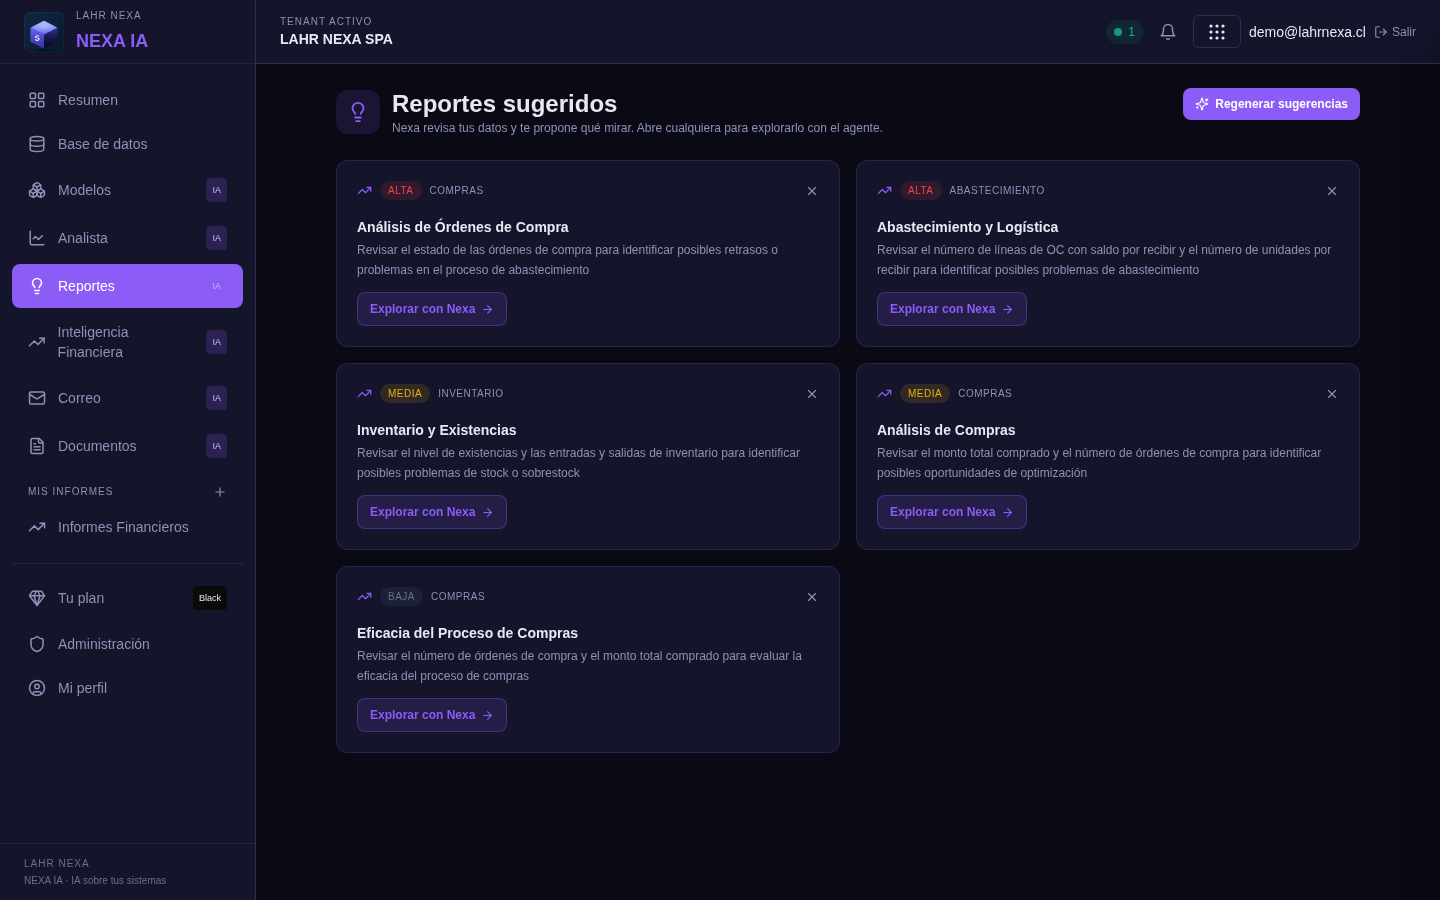Click the Mi perfil user circle icon
This screenshot has height=900, width=1440.
coord(37,688)
